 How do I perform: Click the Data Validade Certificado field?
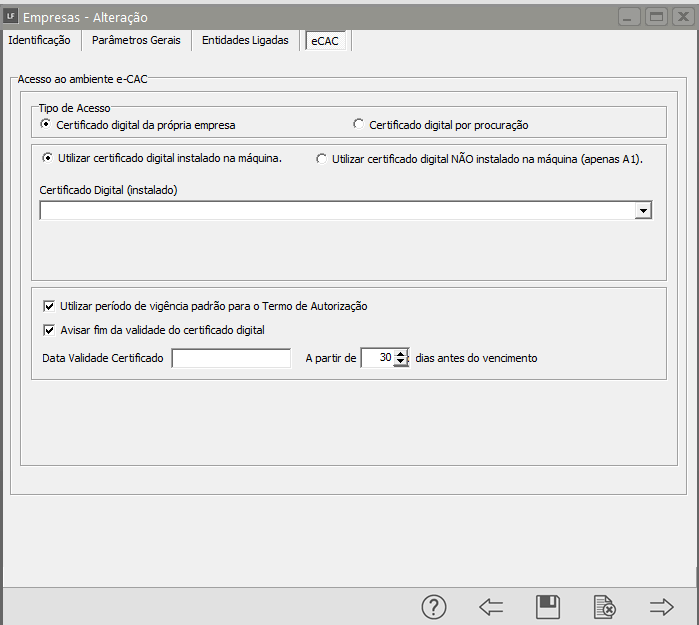click(231, 358)
